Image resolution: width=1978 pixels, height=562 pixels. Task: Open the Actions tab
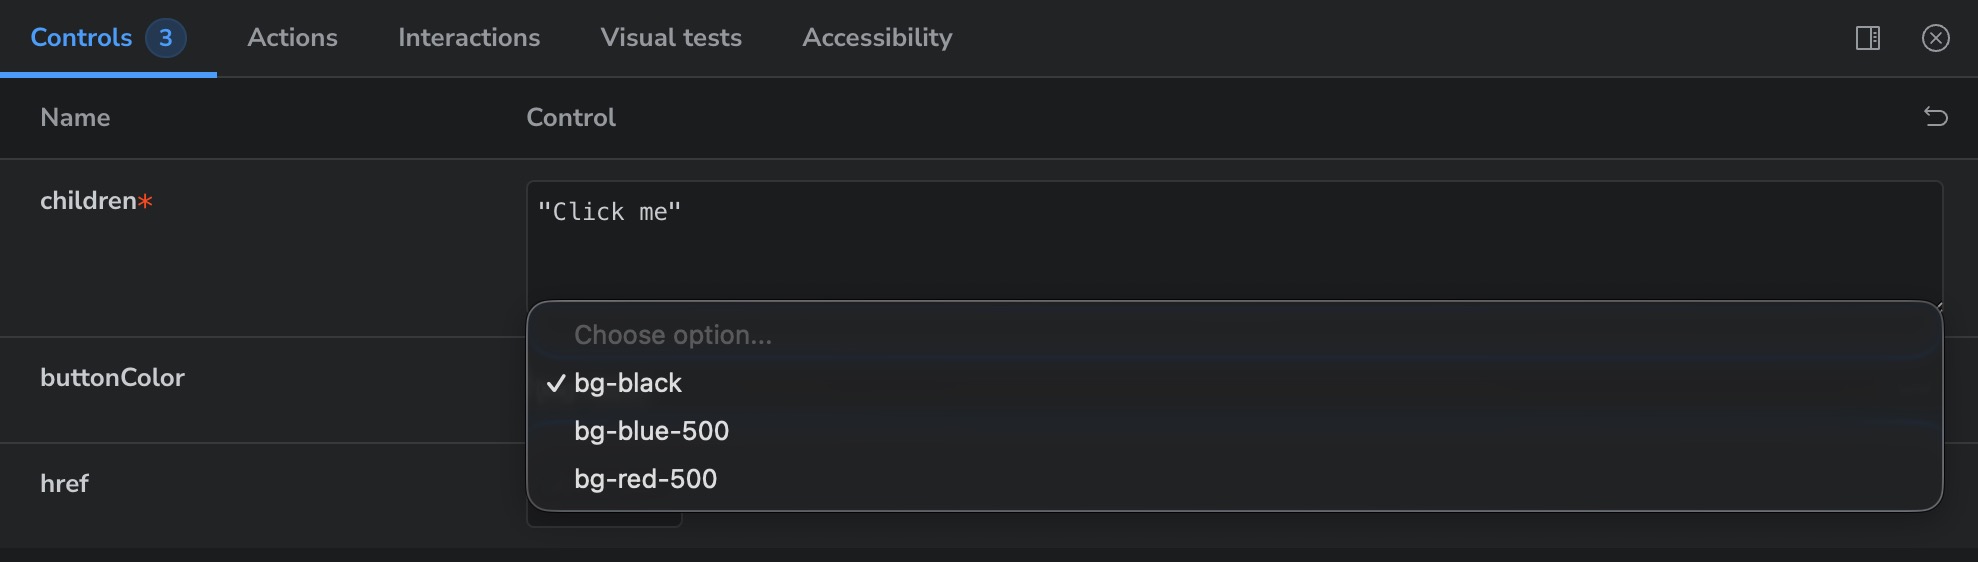292,38
